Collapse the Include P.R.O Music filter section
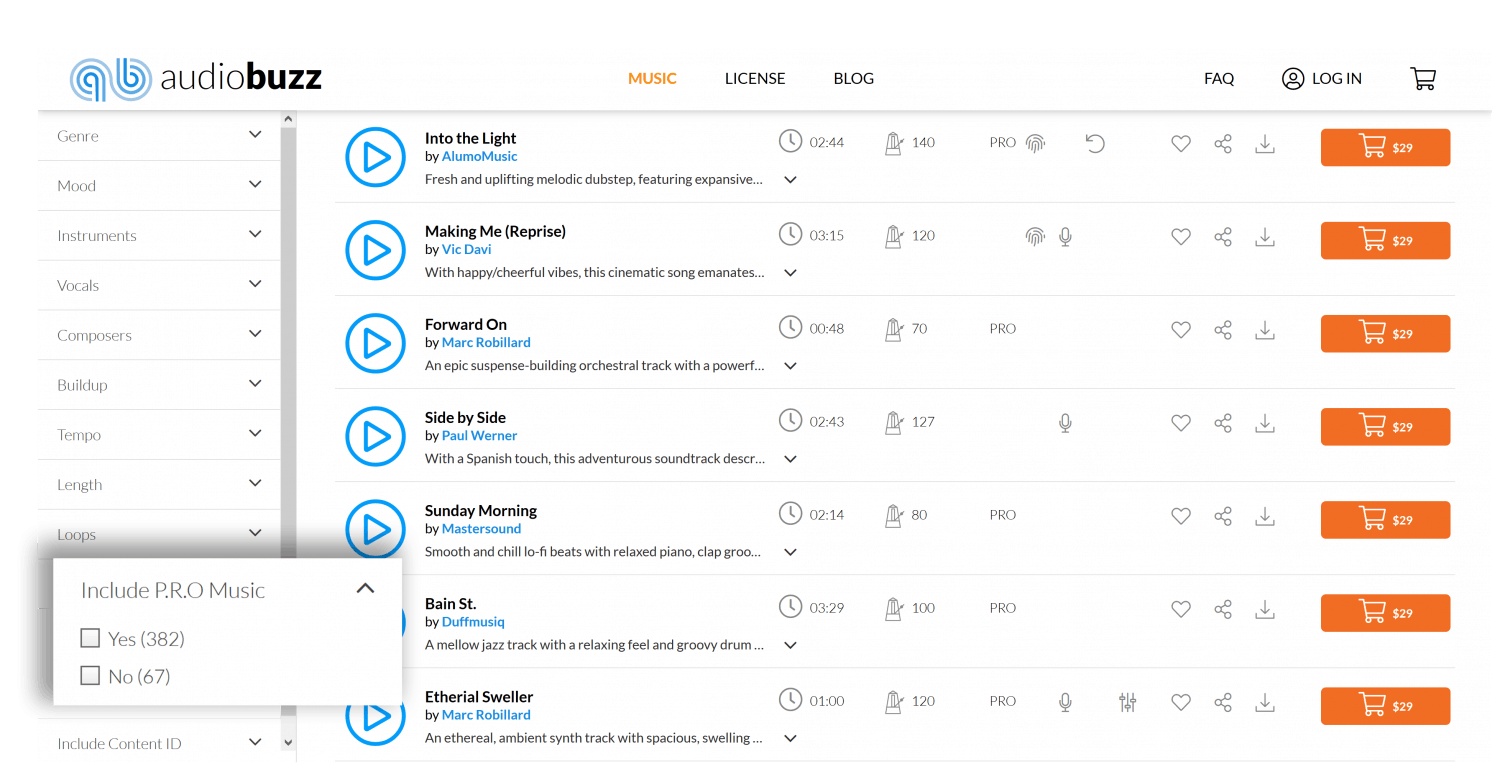The height and width of the screenshot is (769, 1500). pyautogui.click(x=365, y=588)
